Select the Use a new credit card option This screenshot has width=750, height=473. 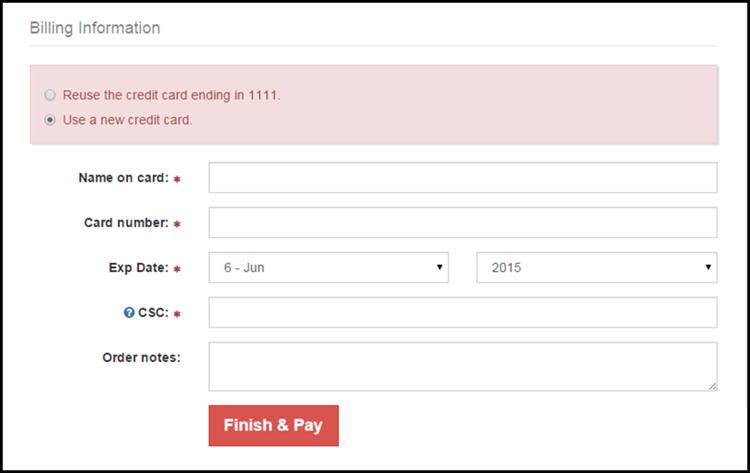[50, 120]
